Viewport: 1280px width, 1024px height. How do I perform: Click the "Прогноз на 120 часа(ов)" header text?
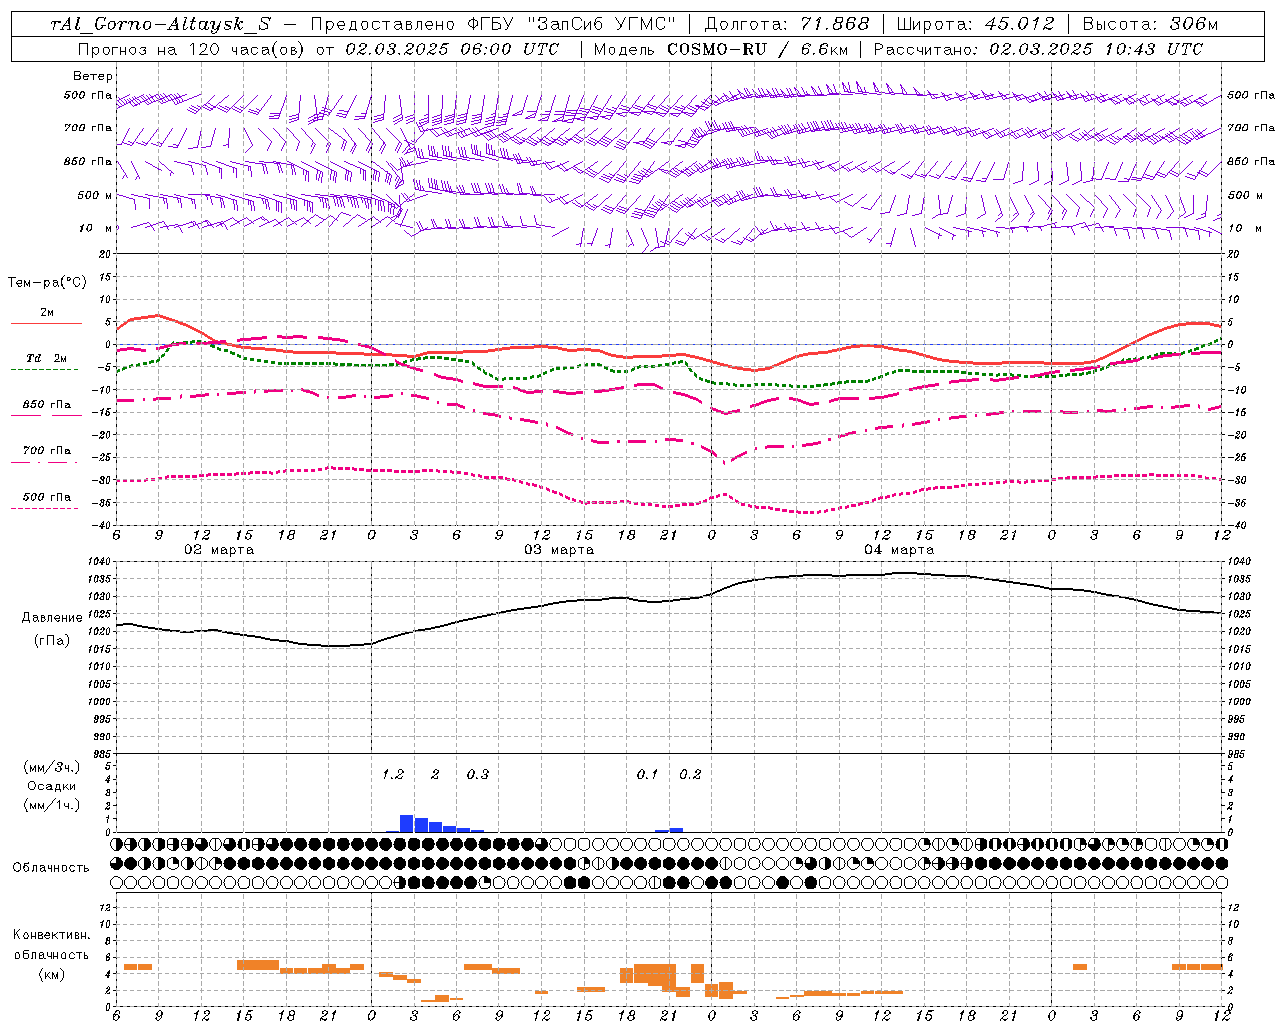[x=192, y=49]
